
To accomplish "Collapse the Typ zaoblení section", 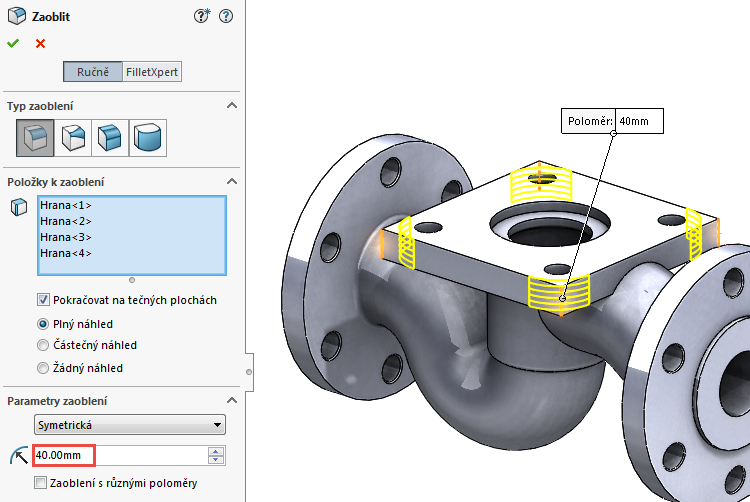I will (x=232, y=106).
